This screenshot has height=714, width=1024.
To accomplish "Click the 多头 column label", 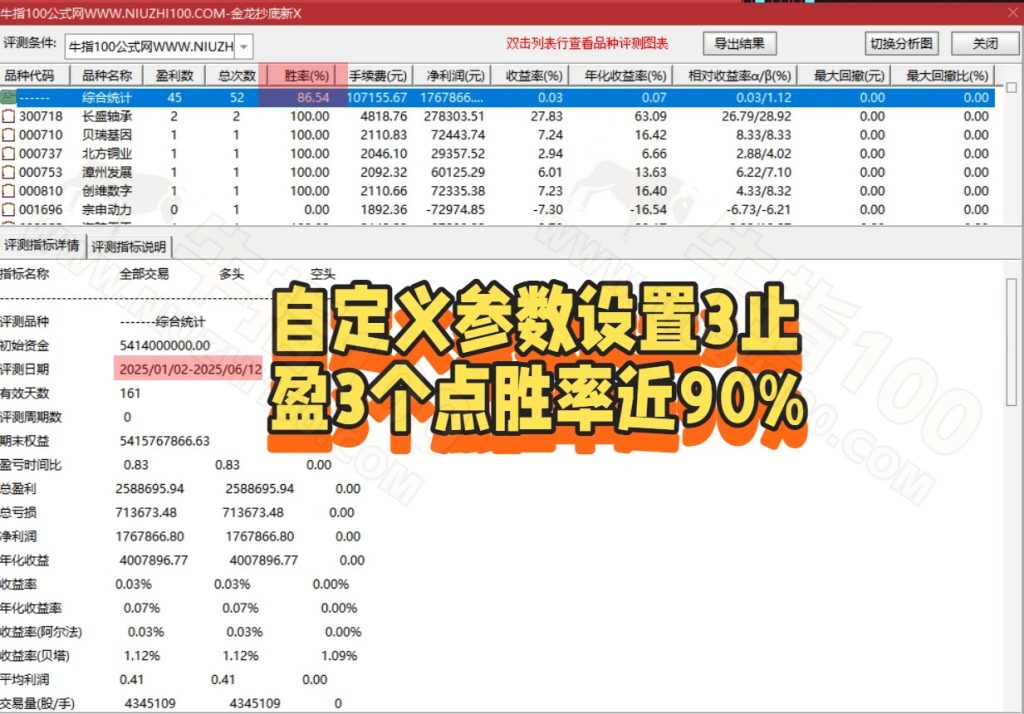I will tap(232, 274).
